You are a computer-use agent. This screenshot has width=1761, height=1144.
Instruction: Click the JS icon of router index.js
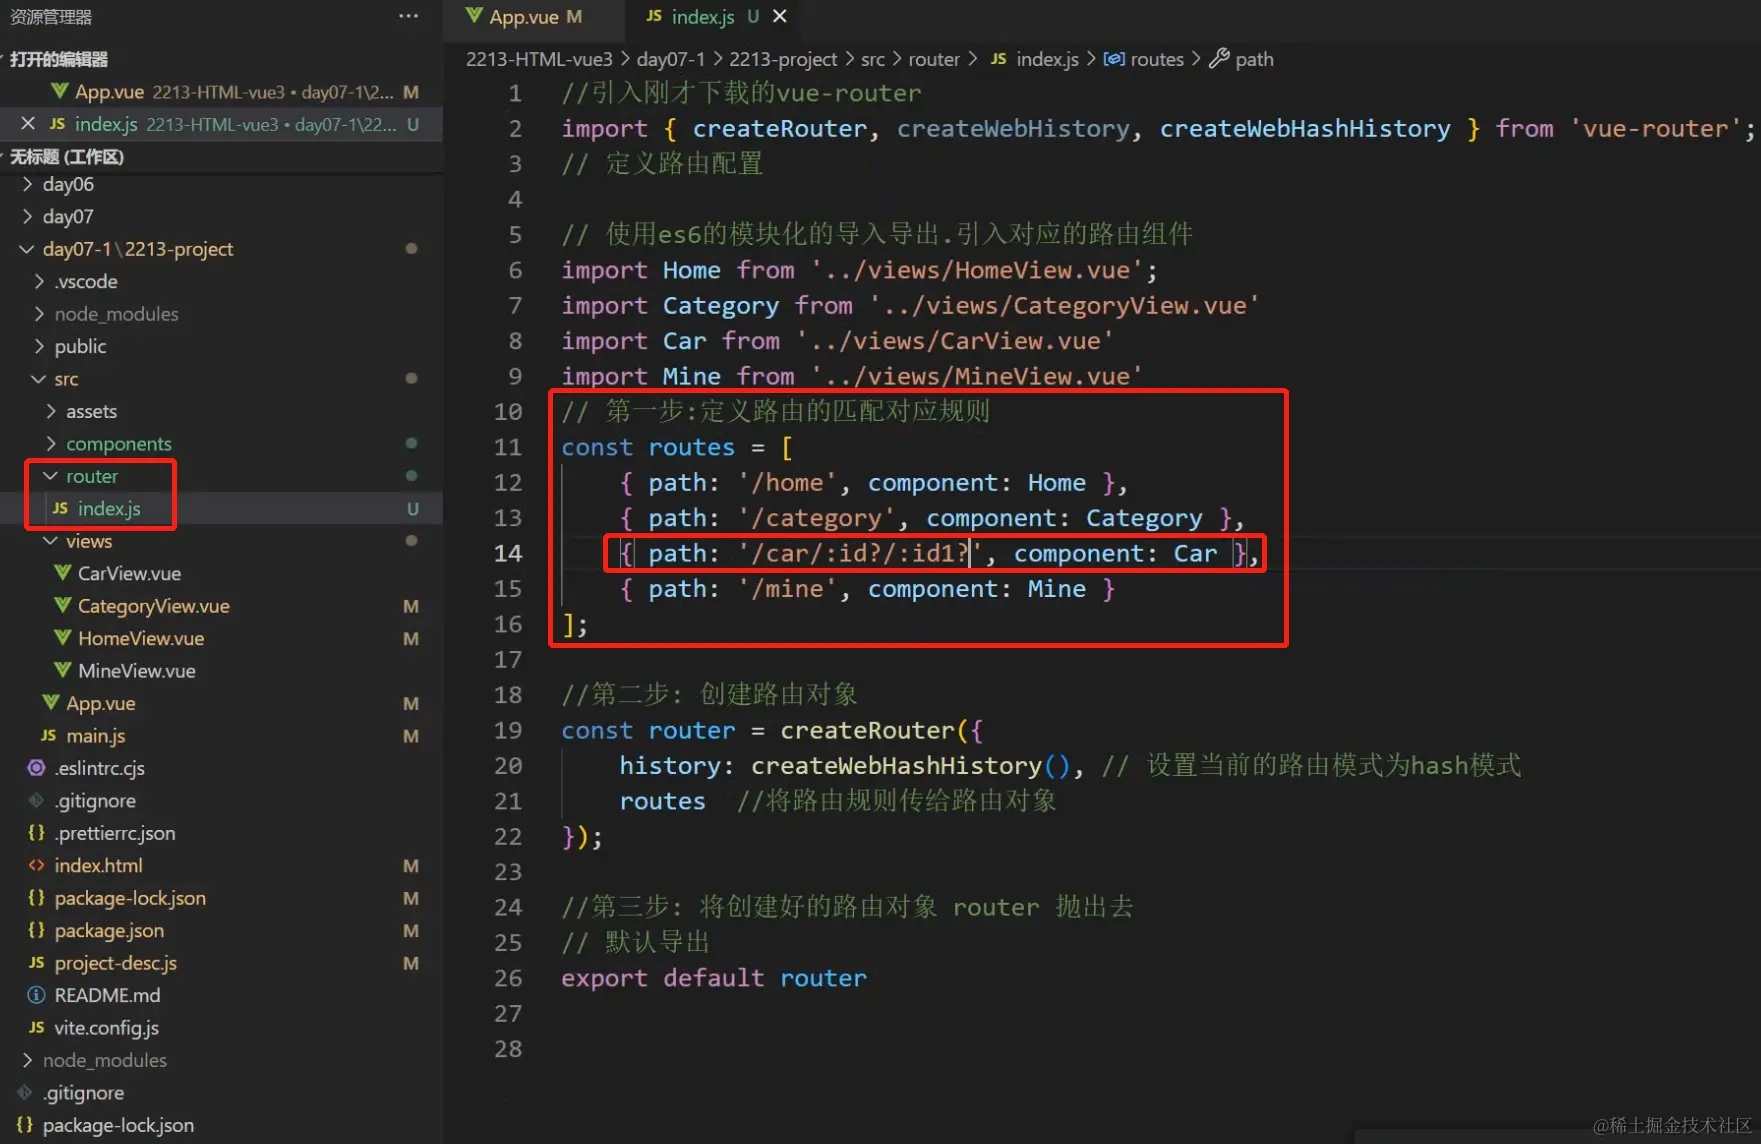click(60, 508)
